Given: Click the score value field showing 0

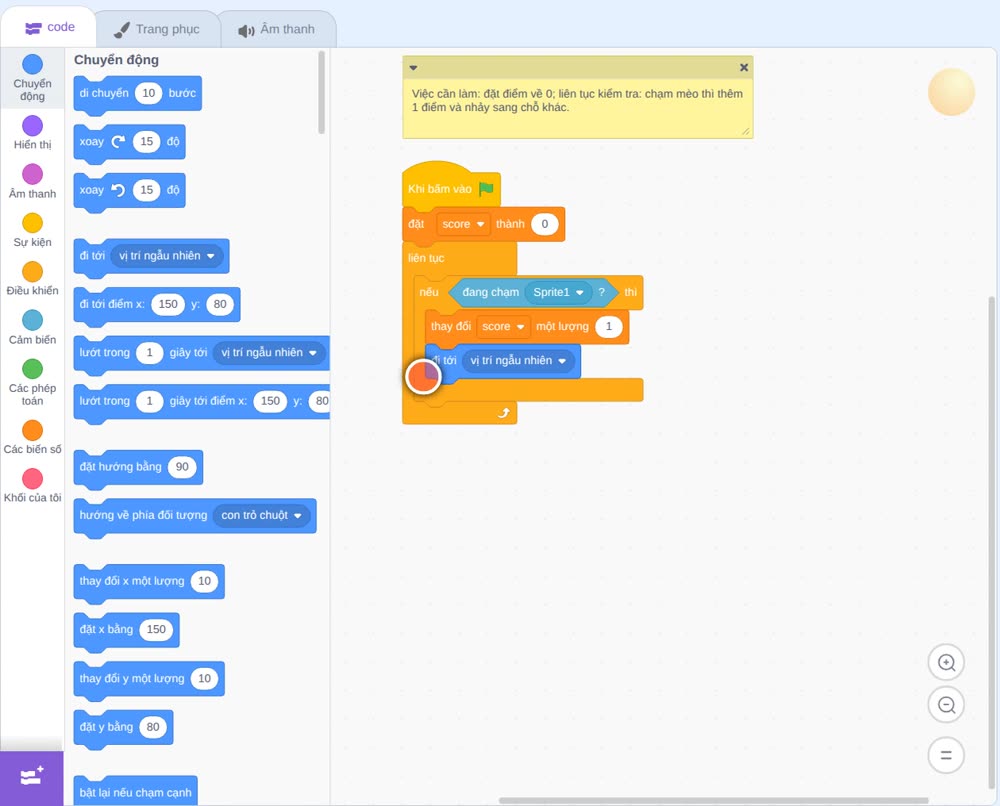Looking at the screenshot, I should [x=545, y=224].
